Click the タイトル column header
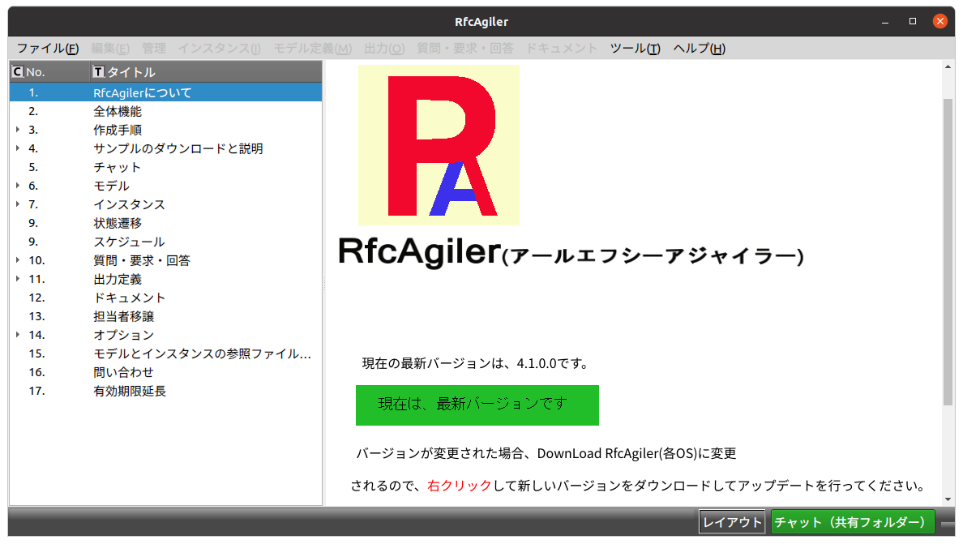Viewport: 963px width, 544px height. pos(206,72)
